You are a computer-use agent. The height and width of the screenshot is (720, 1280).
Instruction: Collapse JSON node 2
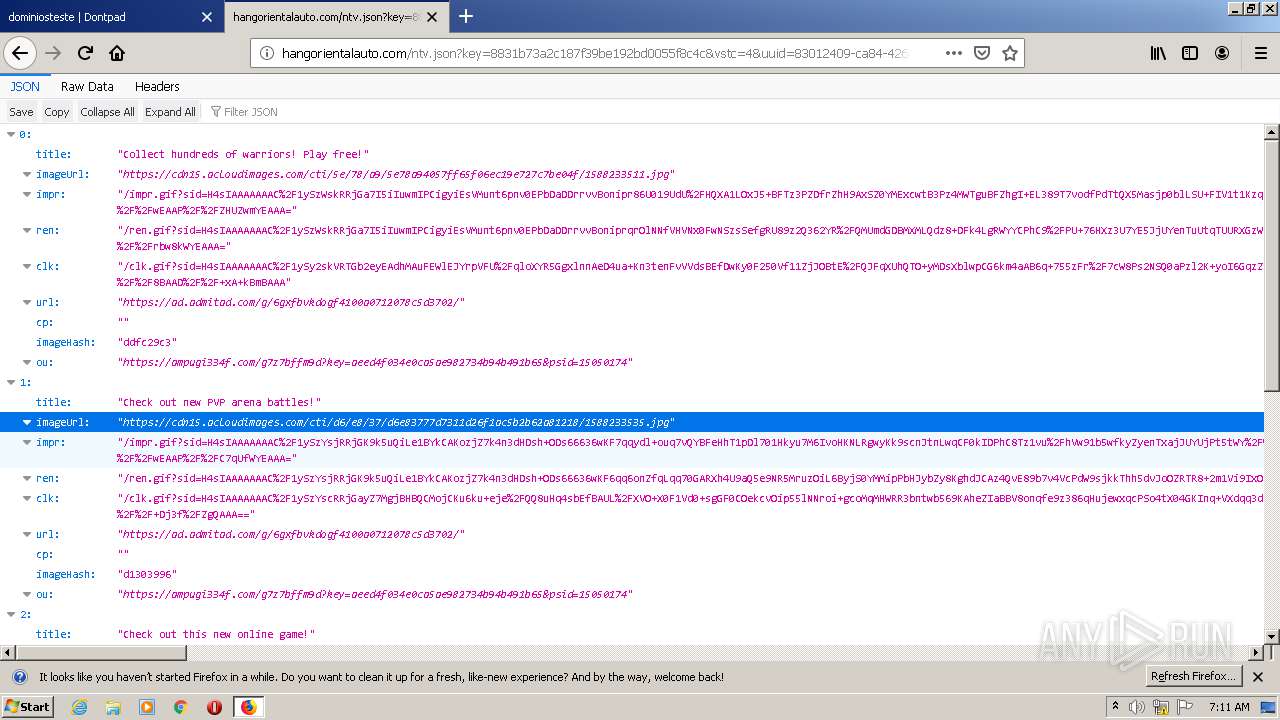(x=12, y=614)
